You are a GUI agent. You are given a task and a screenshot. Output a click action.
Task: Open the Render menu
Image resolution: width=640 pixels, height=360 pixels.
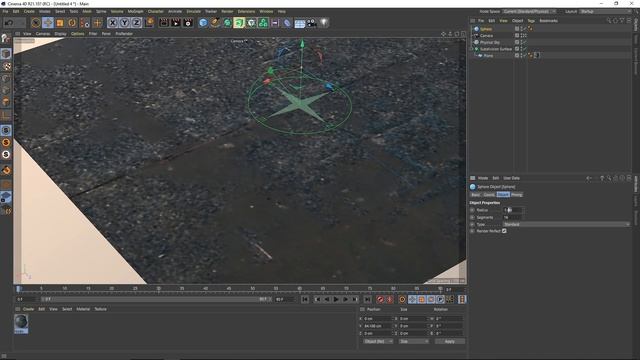(x=227, y=11)
